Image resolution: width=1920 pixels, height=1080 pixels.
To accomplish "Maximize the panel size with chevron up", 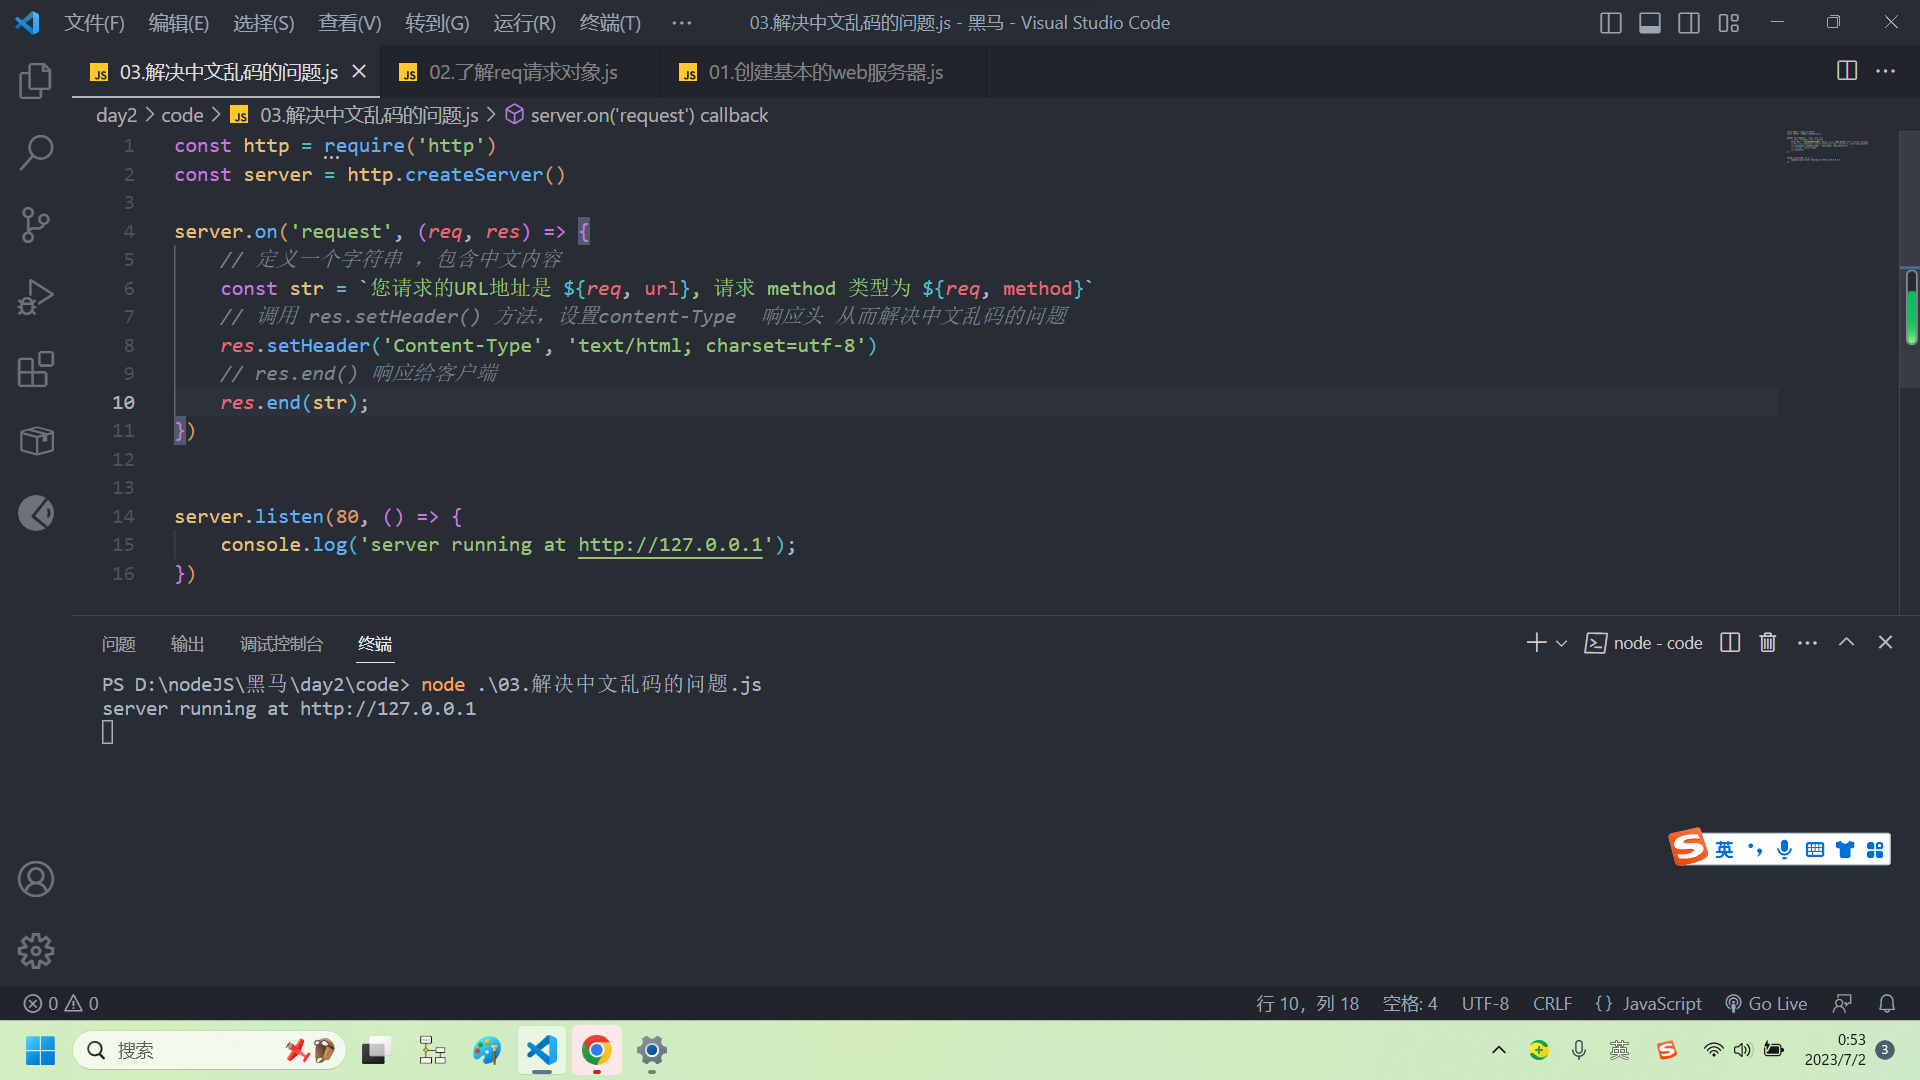I will point(1846,643).
